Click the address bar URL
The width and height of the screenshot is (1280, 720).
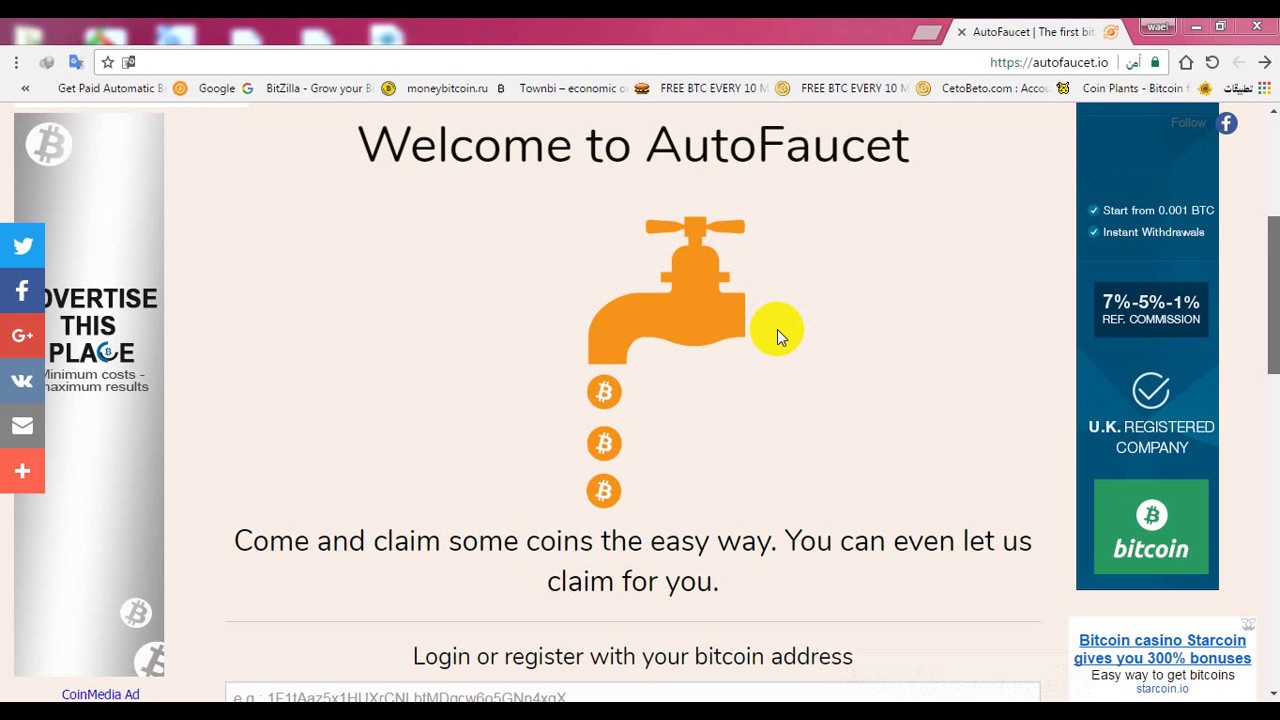[x=1049, y=62]
